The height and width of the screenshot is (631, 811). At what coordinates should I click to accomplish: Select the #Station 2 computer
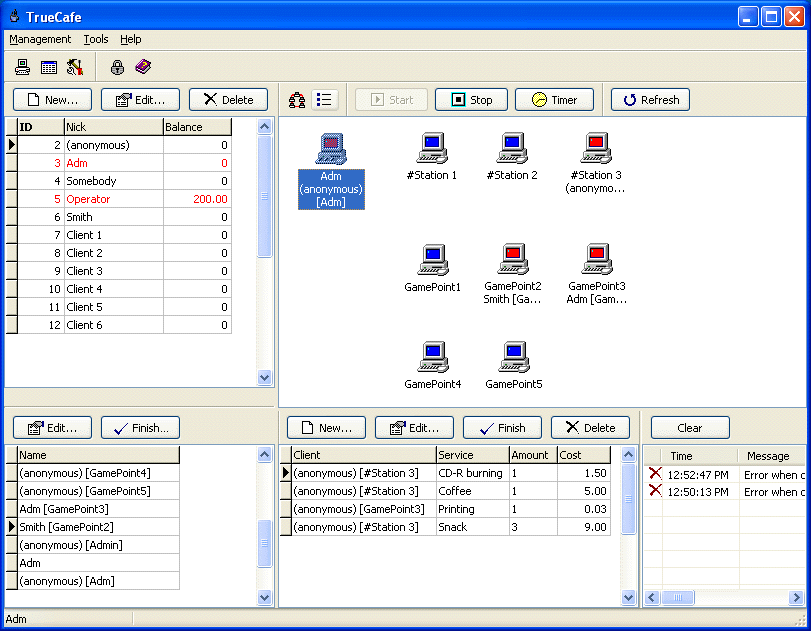[x=512, y=156]
